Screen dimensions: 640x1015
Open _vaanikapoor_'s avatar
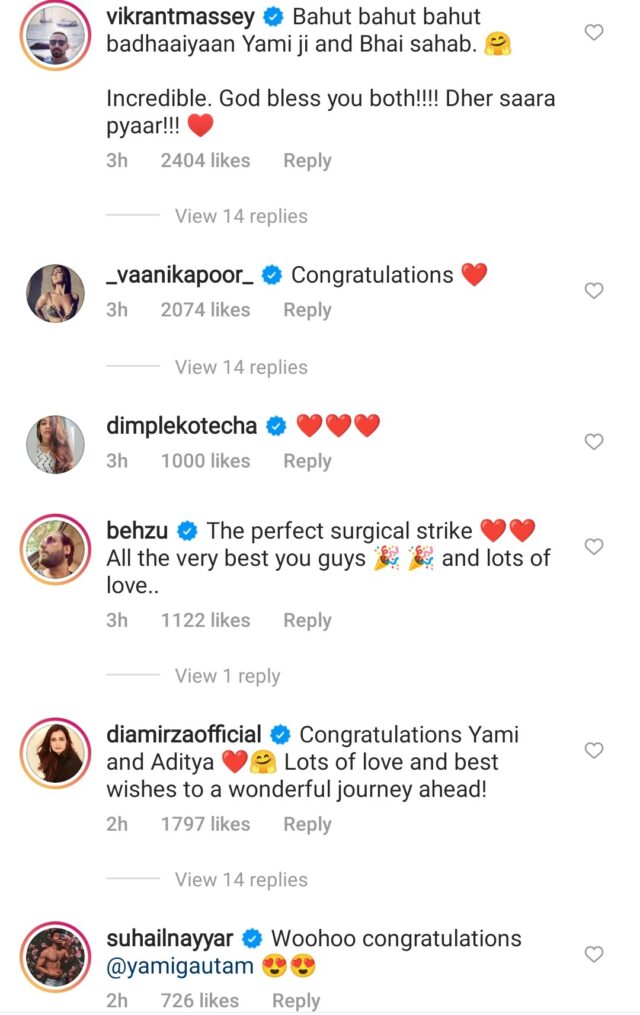pyautogui.click(x=54, y=293)
